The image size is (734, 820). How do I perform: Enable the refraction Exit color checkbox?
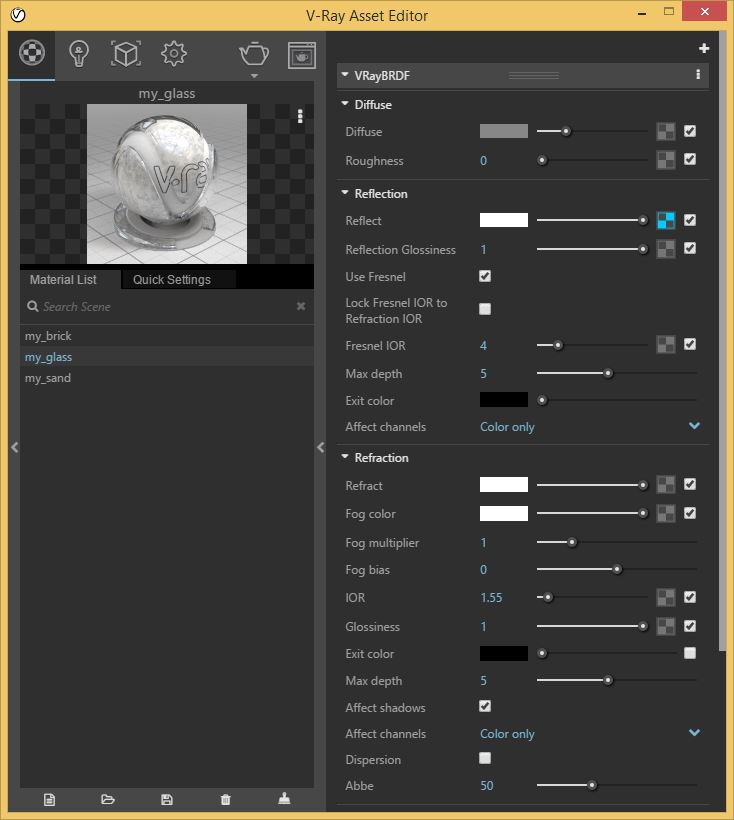tap(690, 653)
